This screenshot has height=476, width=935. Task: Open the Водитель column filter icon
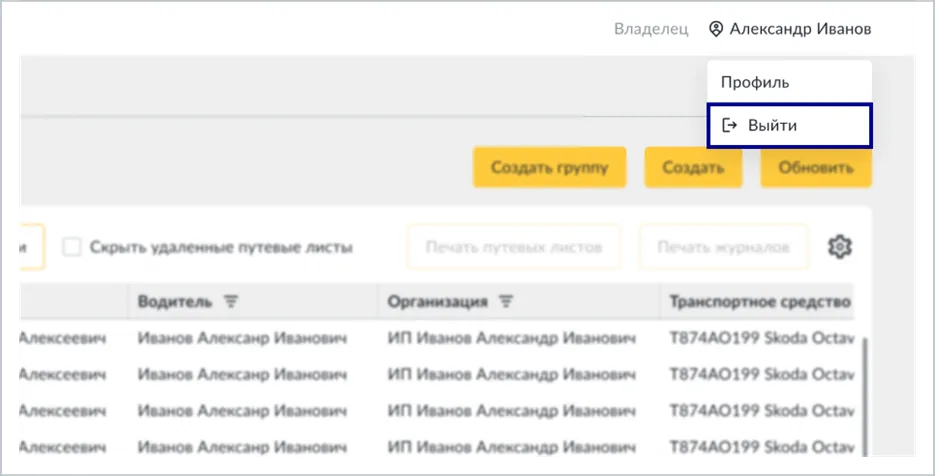tap(231, 302)
